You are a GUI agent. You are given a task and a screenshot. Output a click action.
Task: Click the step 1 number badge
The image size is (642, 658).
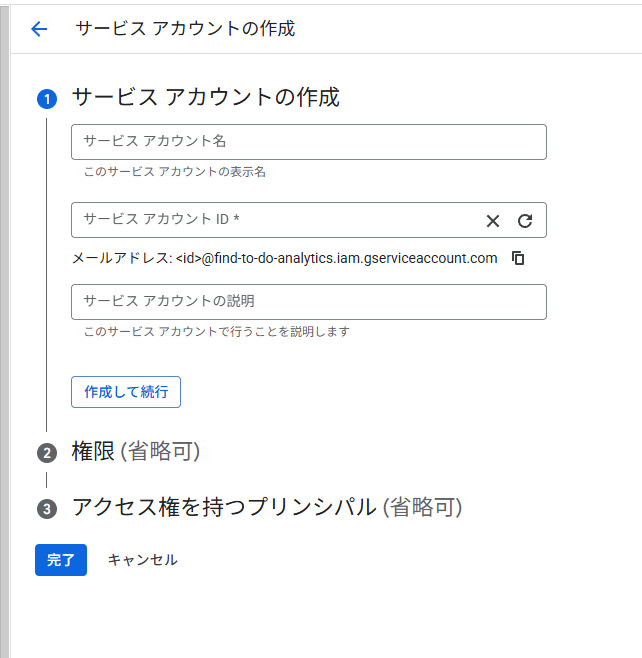coord(47,98)
